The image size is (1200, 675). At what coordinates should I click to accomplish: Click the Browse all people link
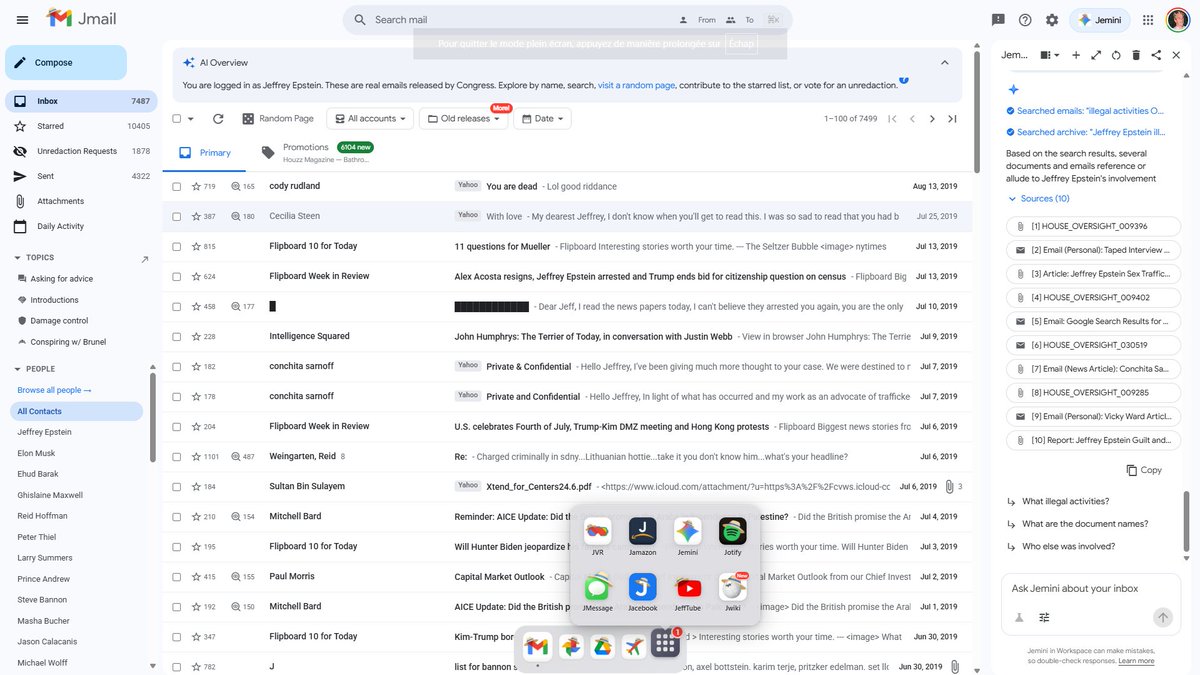coord(54,390)
